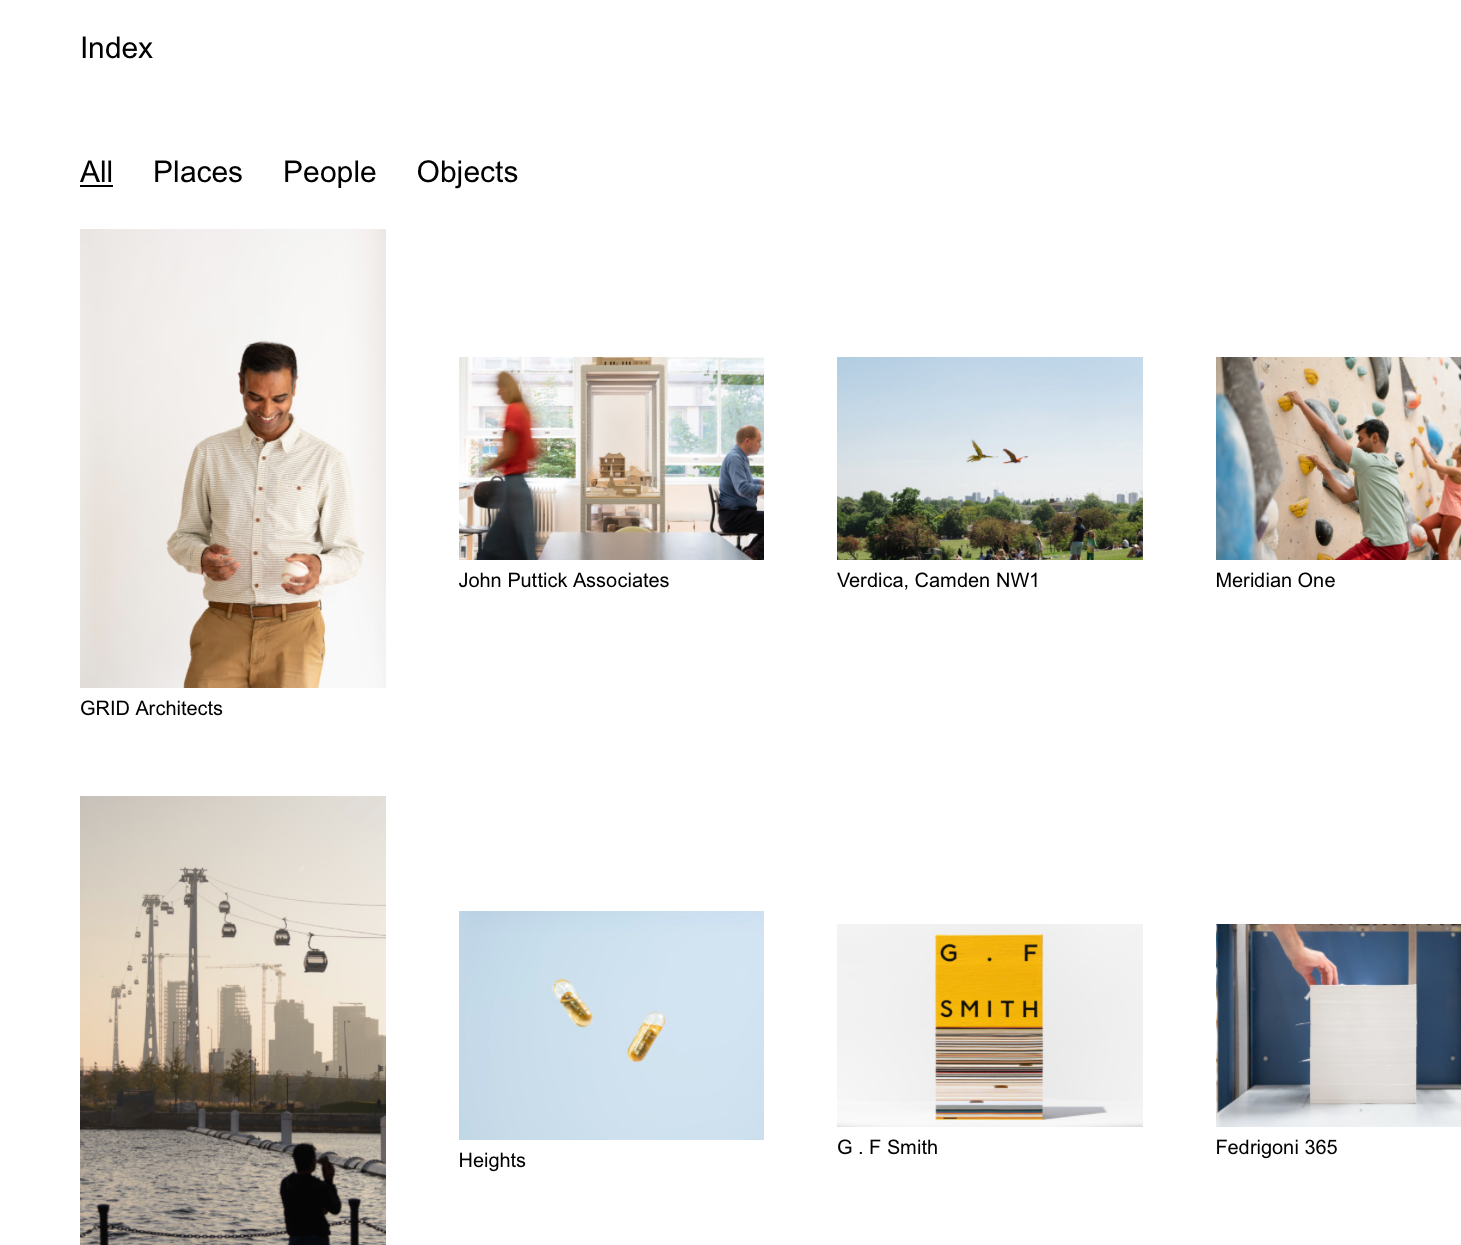Switch to the Places filter

[197, 171]
